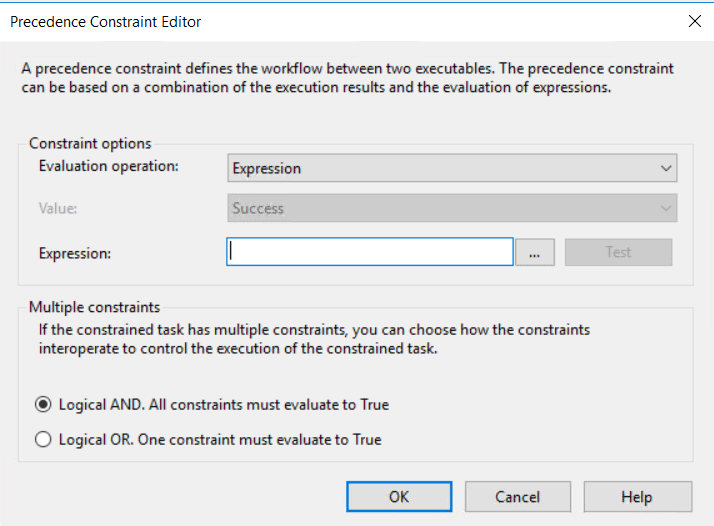The image size is (714, 526).
Task: Click the 'Evaluation operation:' label
Action: [109, 166]
